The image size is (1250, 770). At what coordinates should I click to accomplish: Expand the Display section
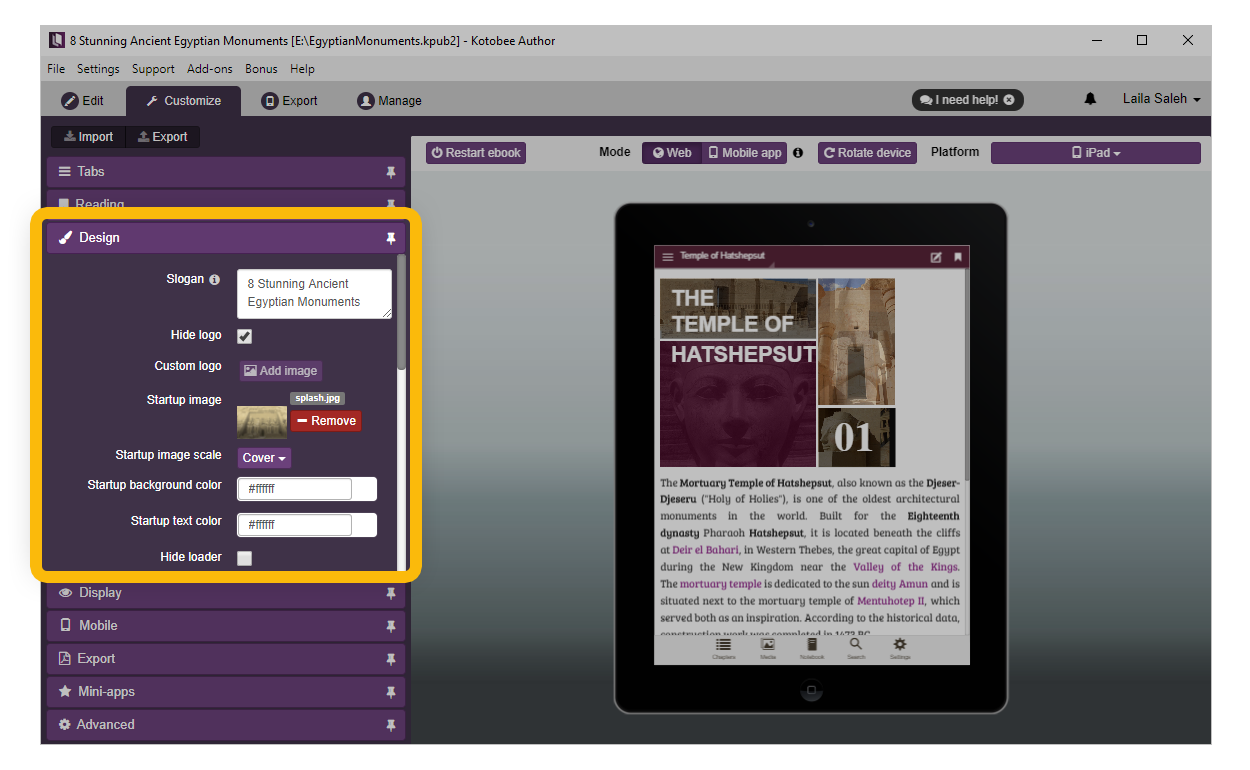(x=226, y=593)
